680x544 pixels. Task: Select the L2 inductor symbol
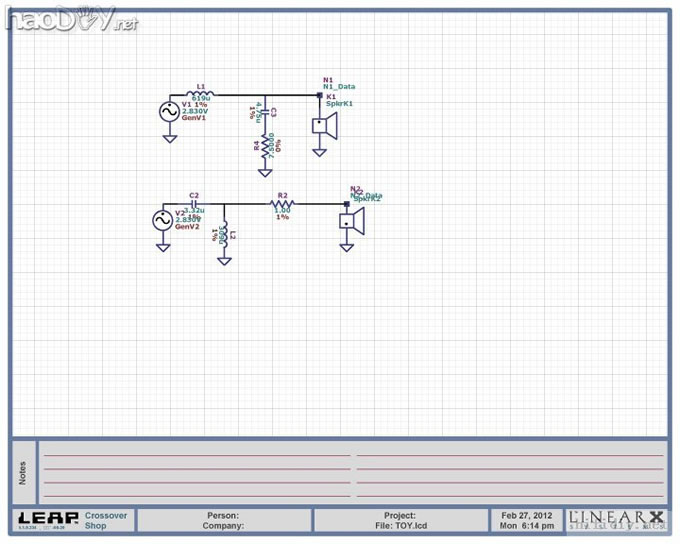pyautogui.click(x=224, y=236)
